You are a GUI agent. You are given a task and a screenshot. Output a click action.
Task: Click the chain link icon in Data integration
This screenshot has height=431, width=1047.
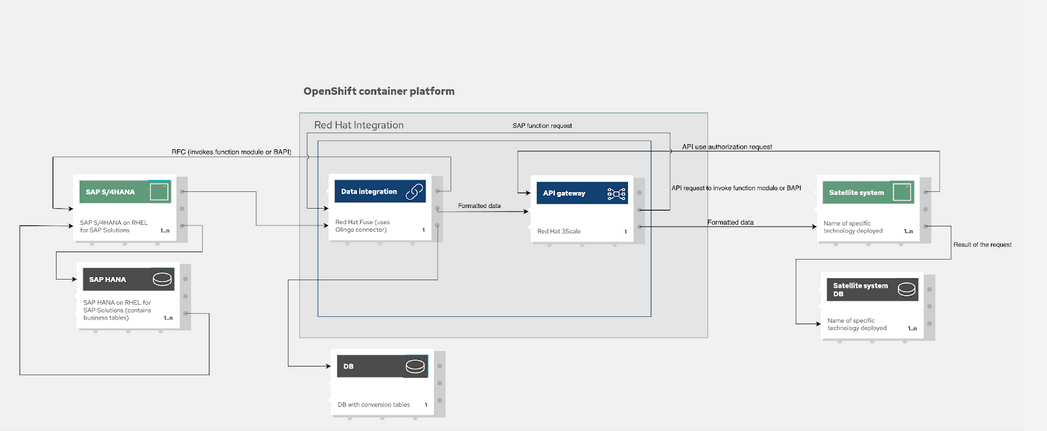tap(414, 192)
